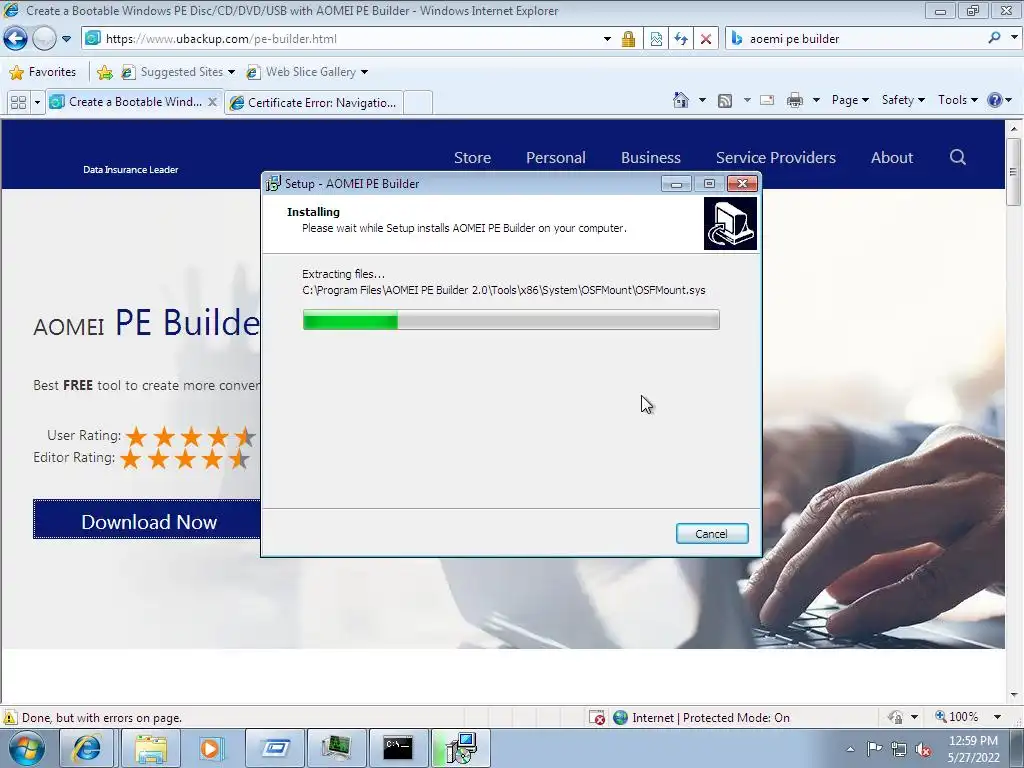The image size is (1024, 768).
Task: Open the About navigation link
Action: (891, 157)
